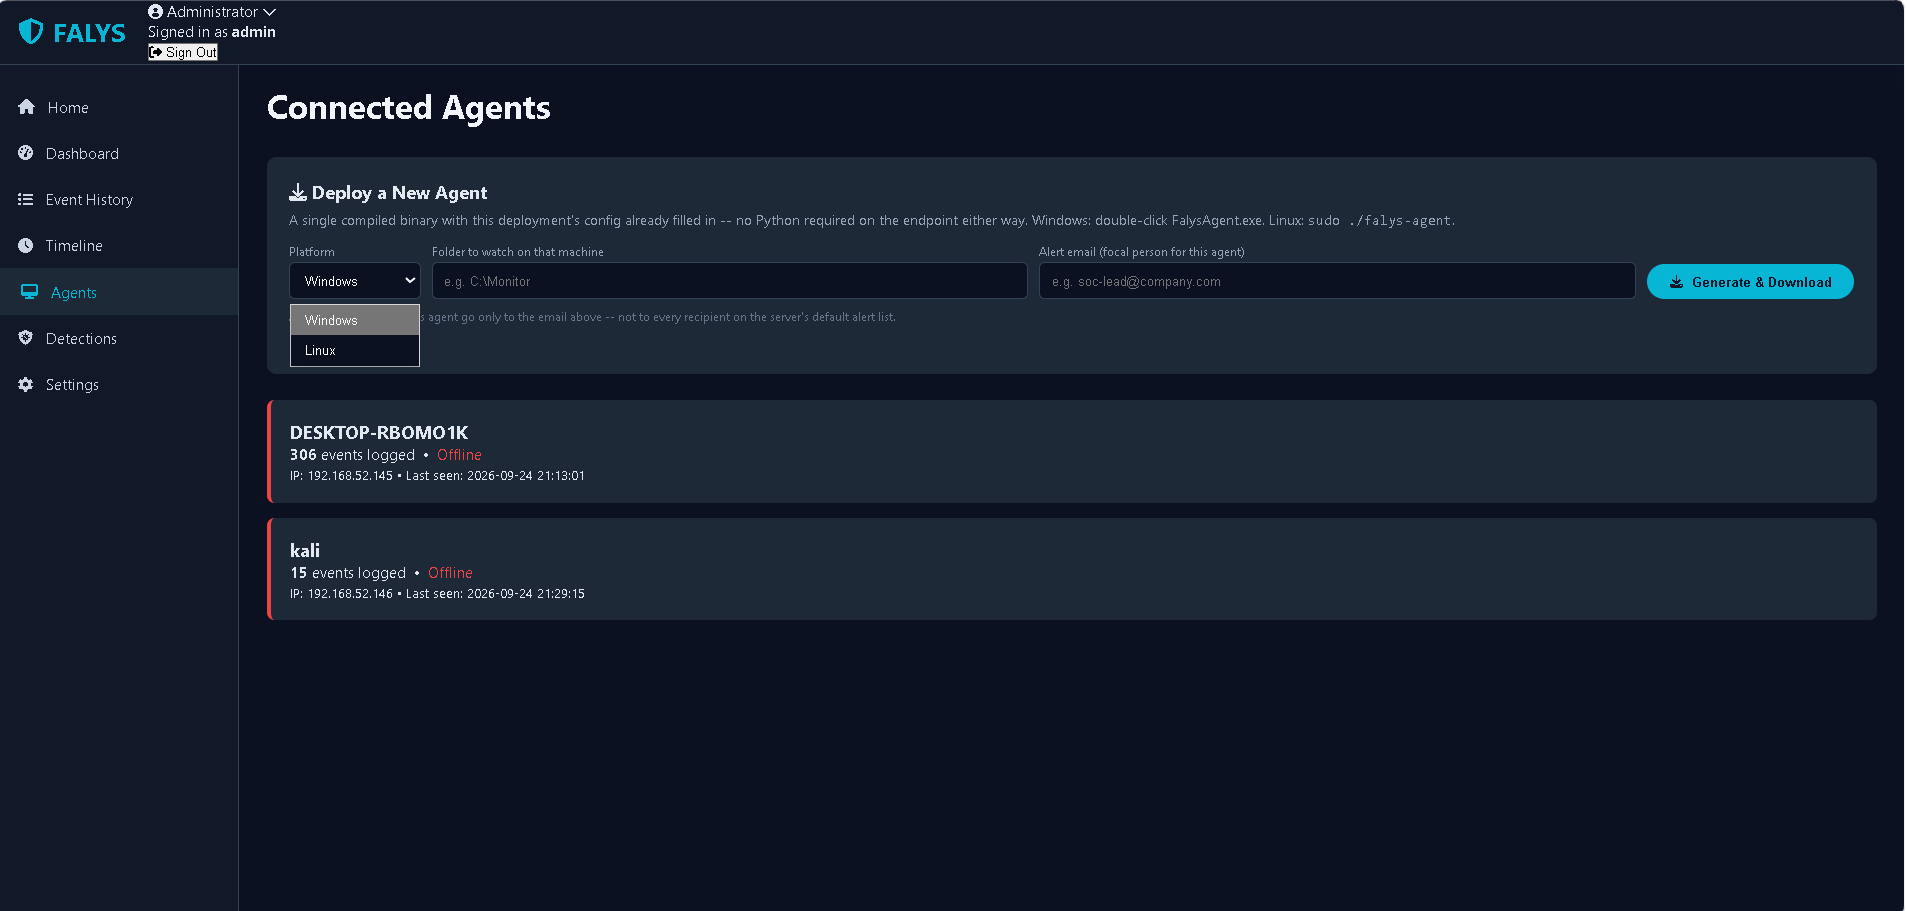Choose Windows from the platform list
This screenshot has width=1907, height=911.
point(355,320)
